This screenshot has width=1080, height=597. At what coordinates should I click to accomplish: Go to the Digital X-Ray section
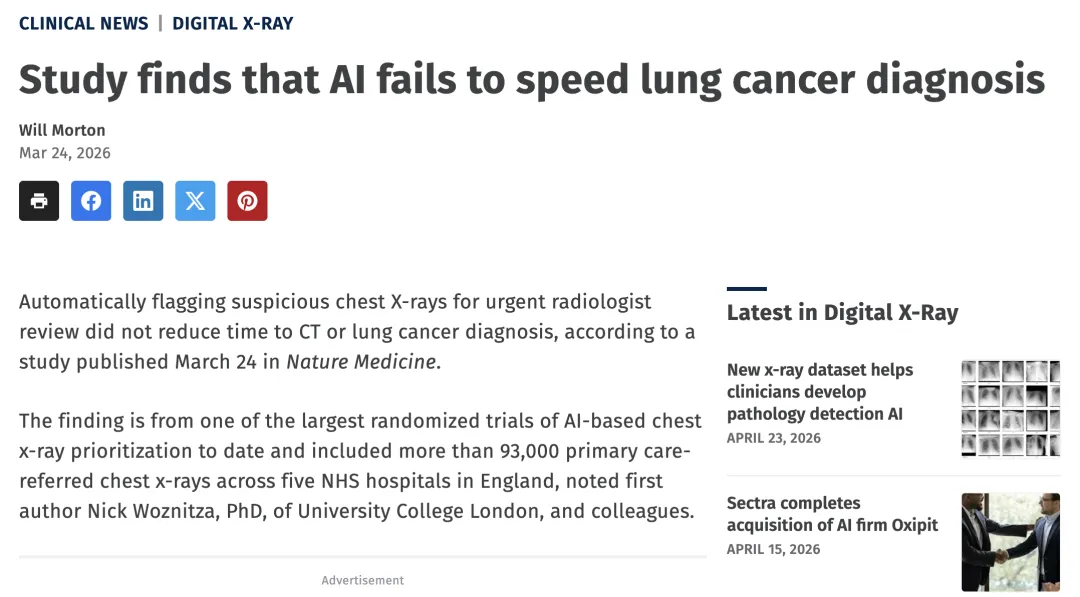tap(232, 23)
